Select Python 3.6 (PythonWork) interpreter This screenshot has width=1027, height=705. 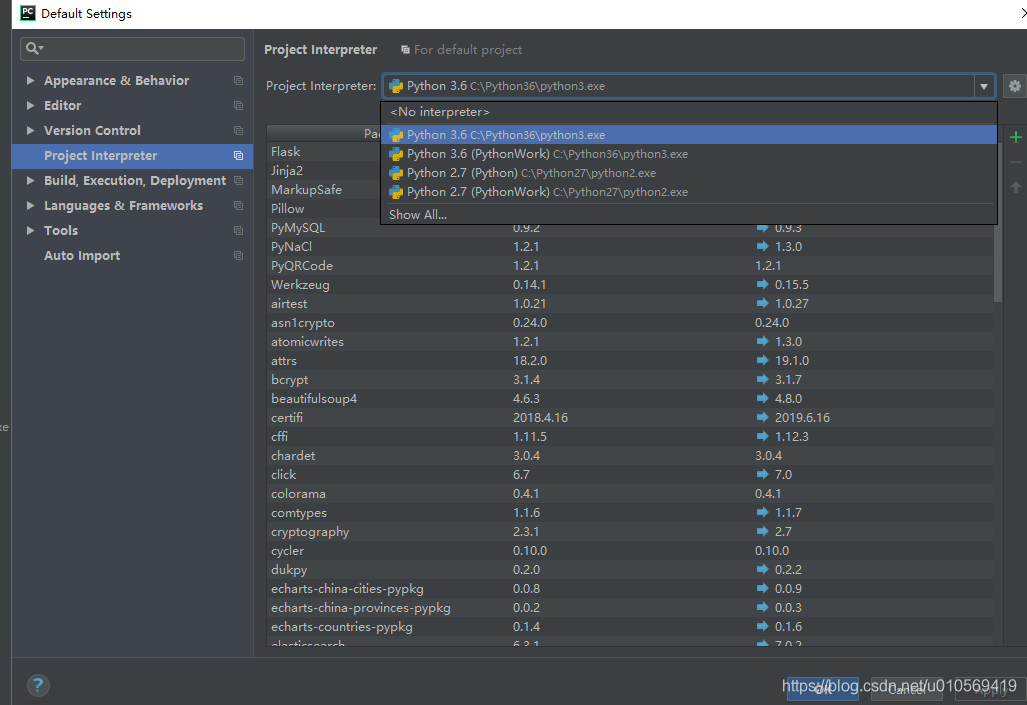point(689,154)
